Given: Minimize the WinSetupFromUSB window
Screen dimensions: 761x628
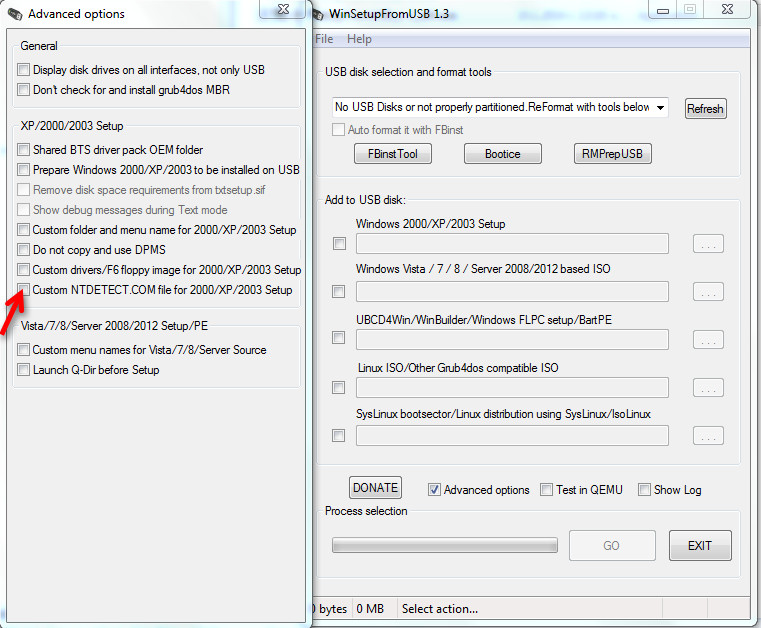Looking at the screenshot, I should 663,10.
